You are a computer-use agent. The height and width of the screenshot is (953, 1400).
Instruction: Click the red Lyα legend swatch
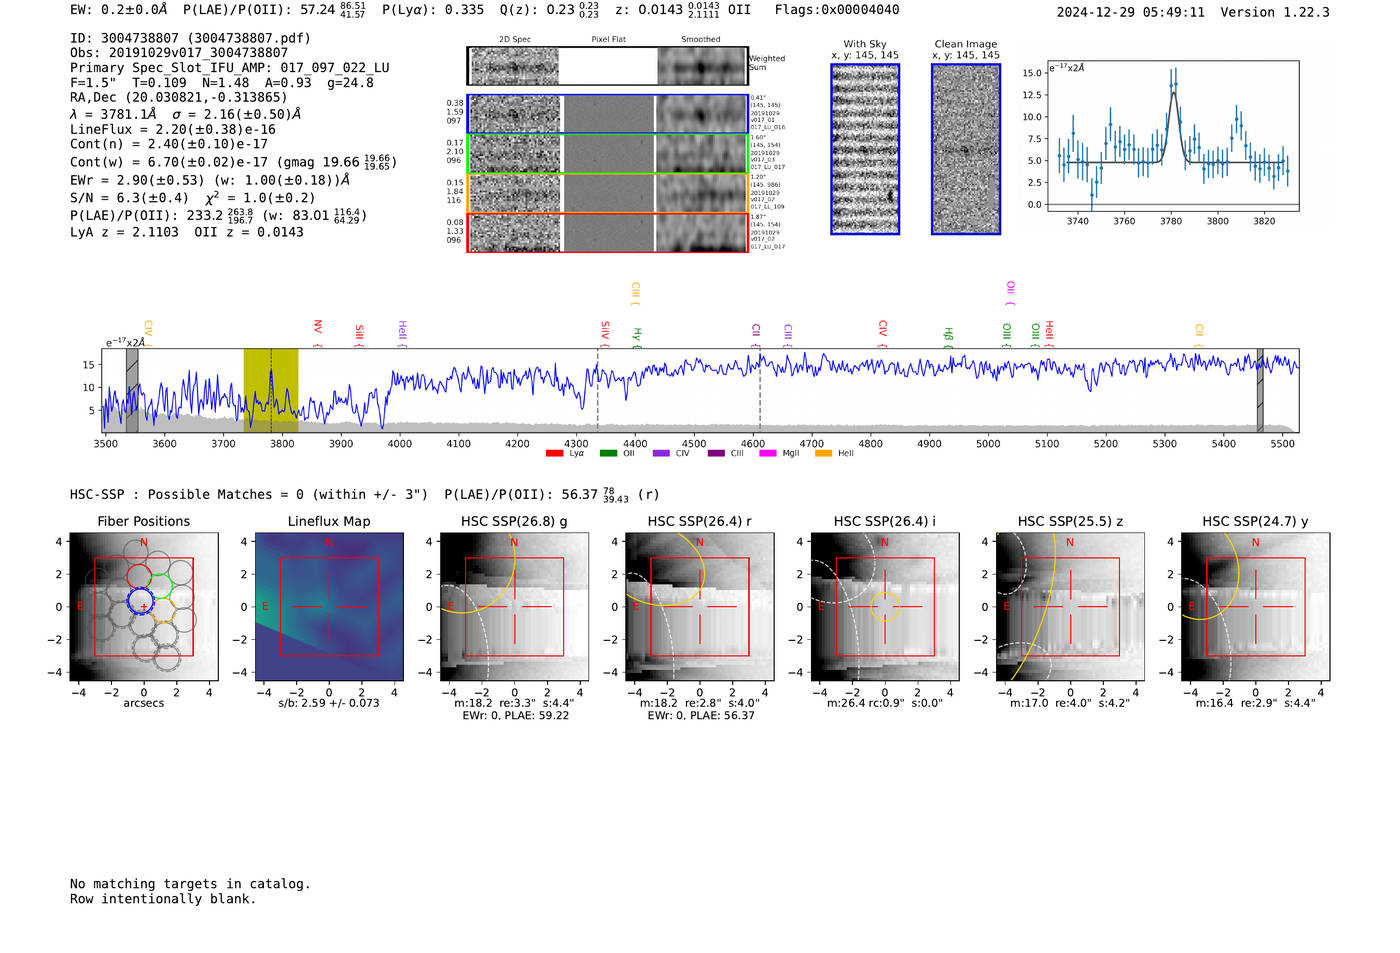554,453
